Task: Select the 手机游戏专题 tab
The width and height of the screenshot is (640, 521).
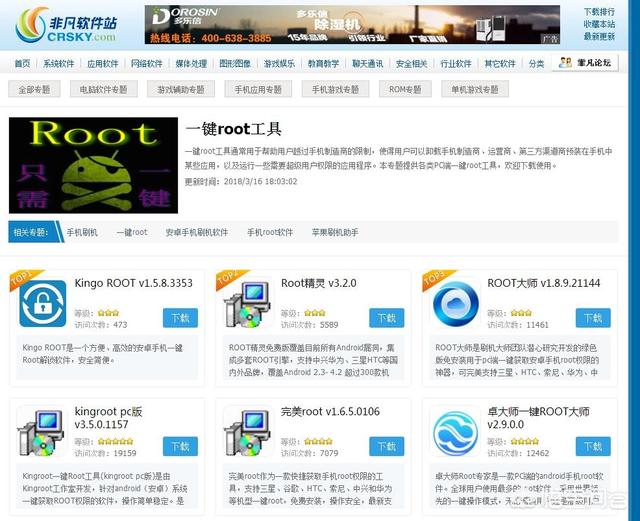Action: tap(336, 89)
